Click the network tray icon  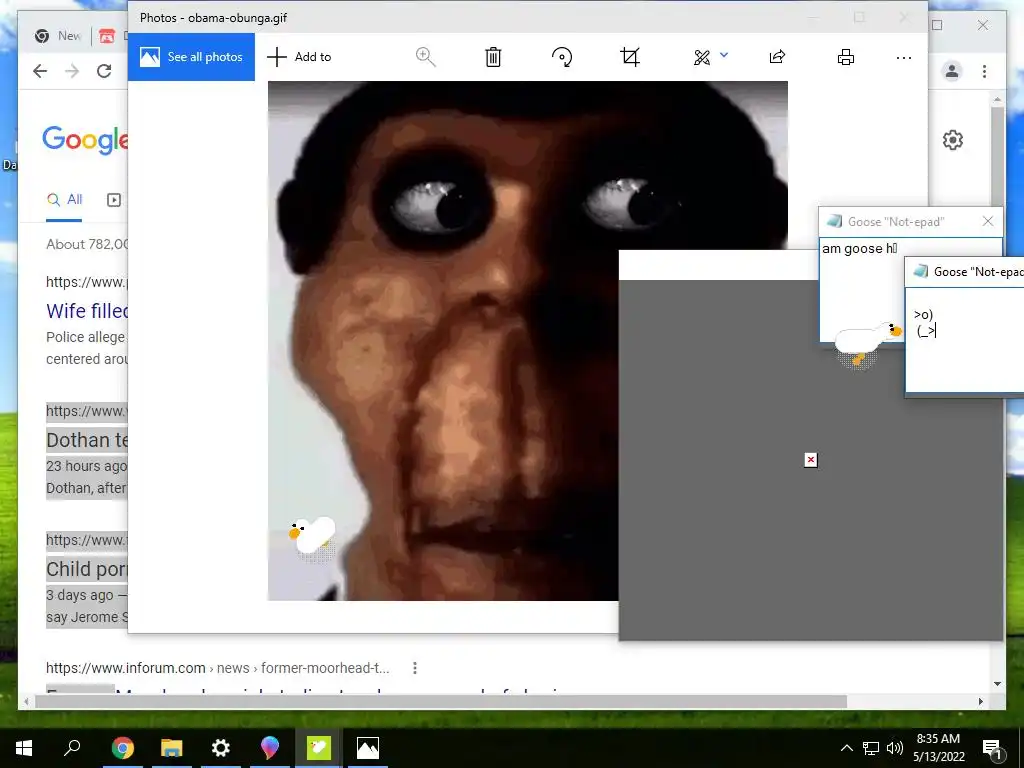click(871, 748)
